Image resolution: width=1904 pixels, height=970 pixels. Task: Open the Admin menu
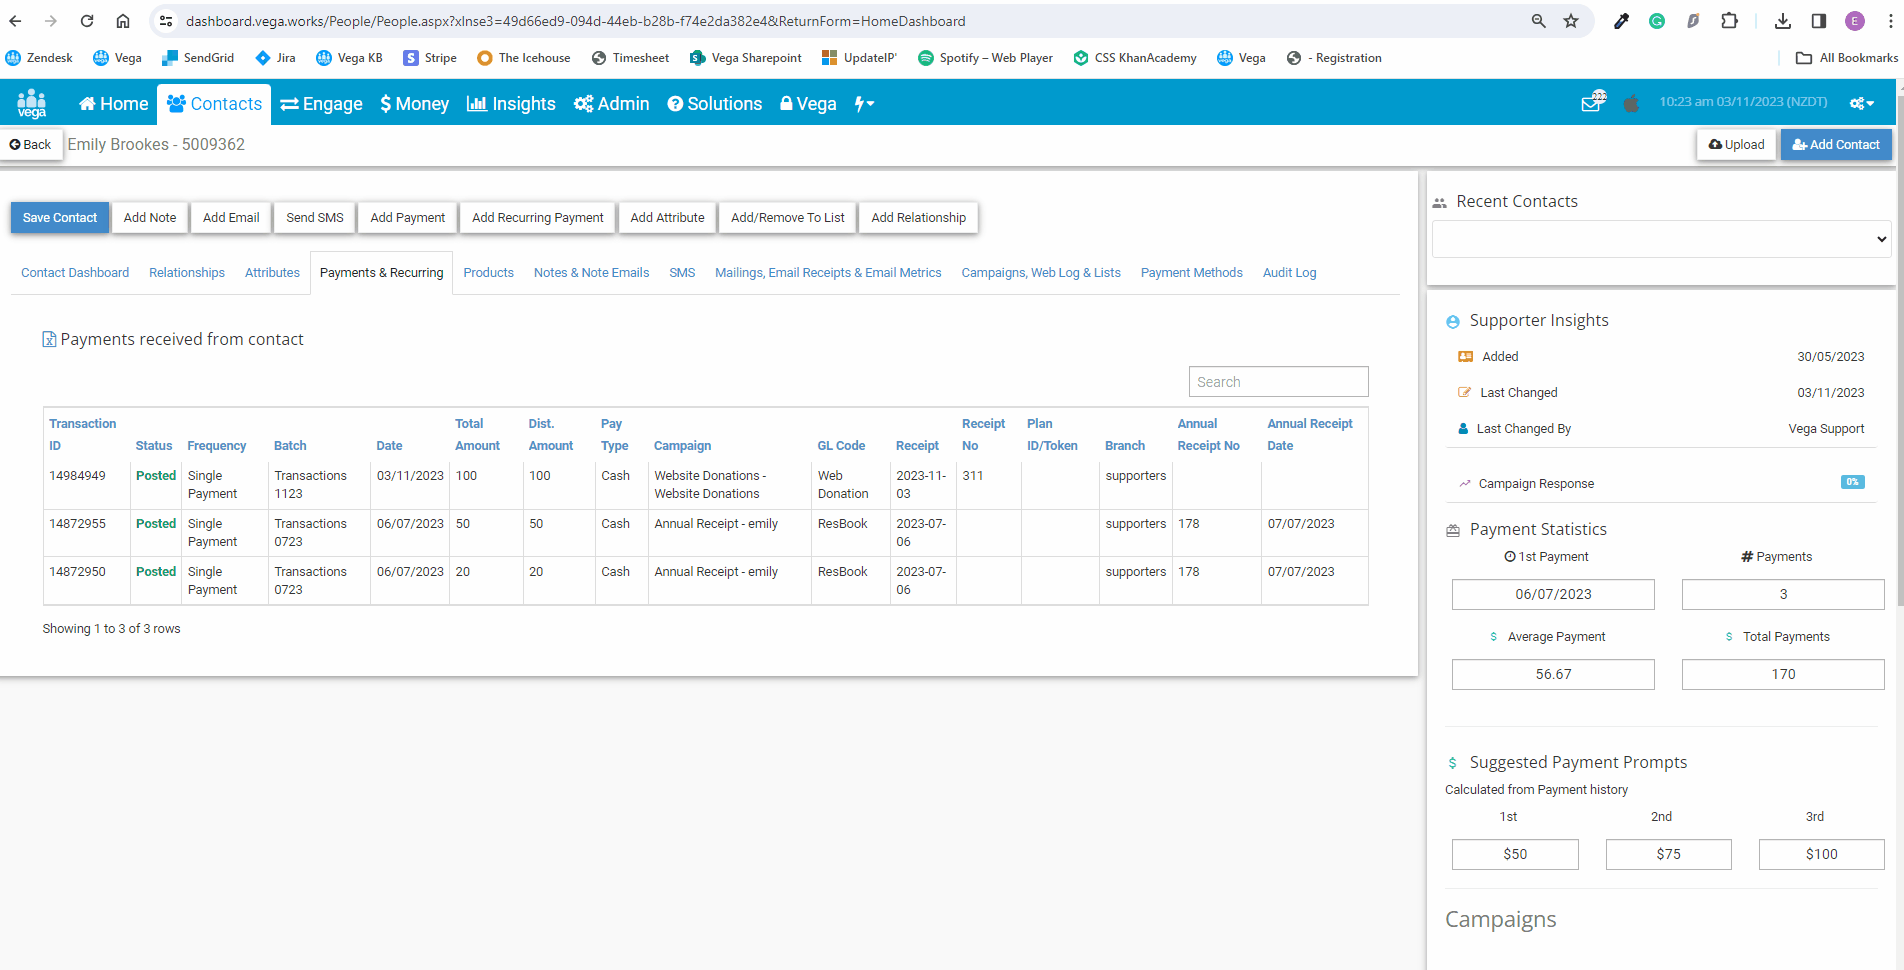click(x=611, y=104)
